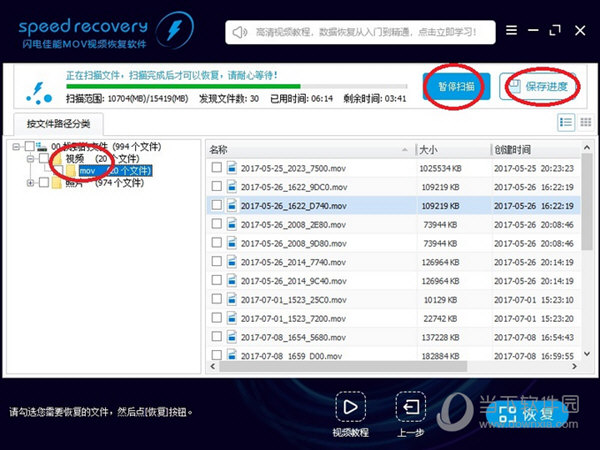600x450 pixels.
Task: Click file icon of 2017-05-26_2008_2E80.mov
Action: coord(232,224)
